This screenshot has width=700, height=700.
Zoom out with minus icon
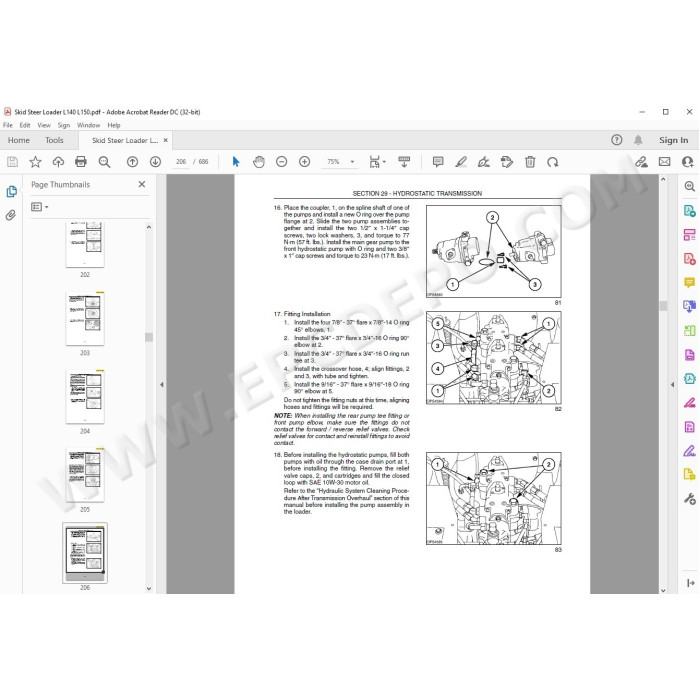[x=282, y=162]
